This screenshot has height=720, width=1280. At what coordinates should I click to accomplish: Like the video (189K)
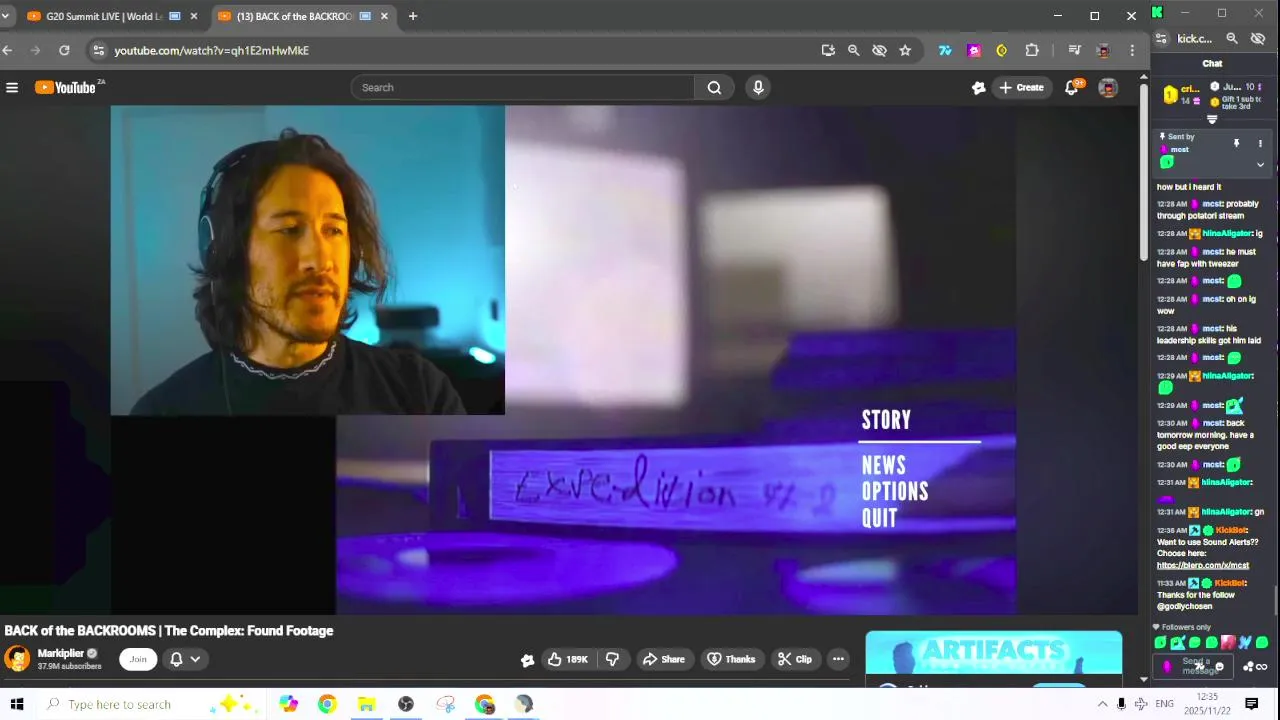(x=567, y=659)
